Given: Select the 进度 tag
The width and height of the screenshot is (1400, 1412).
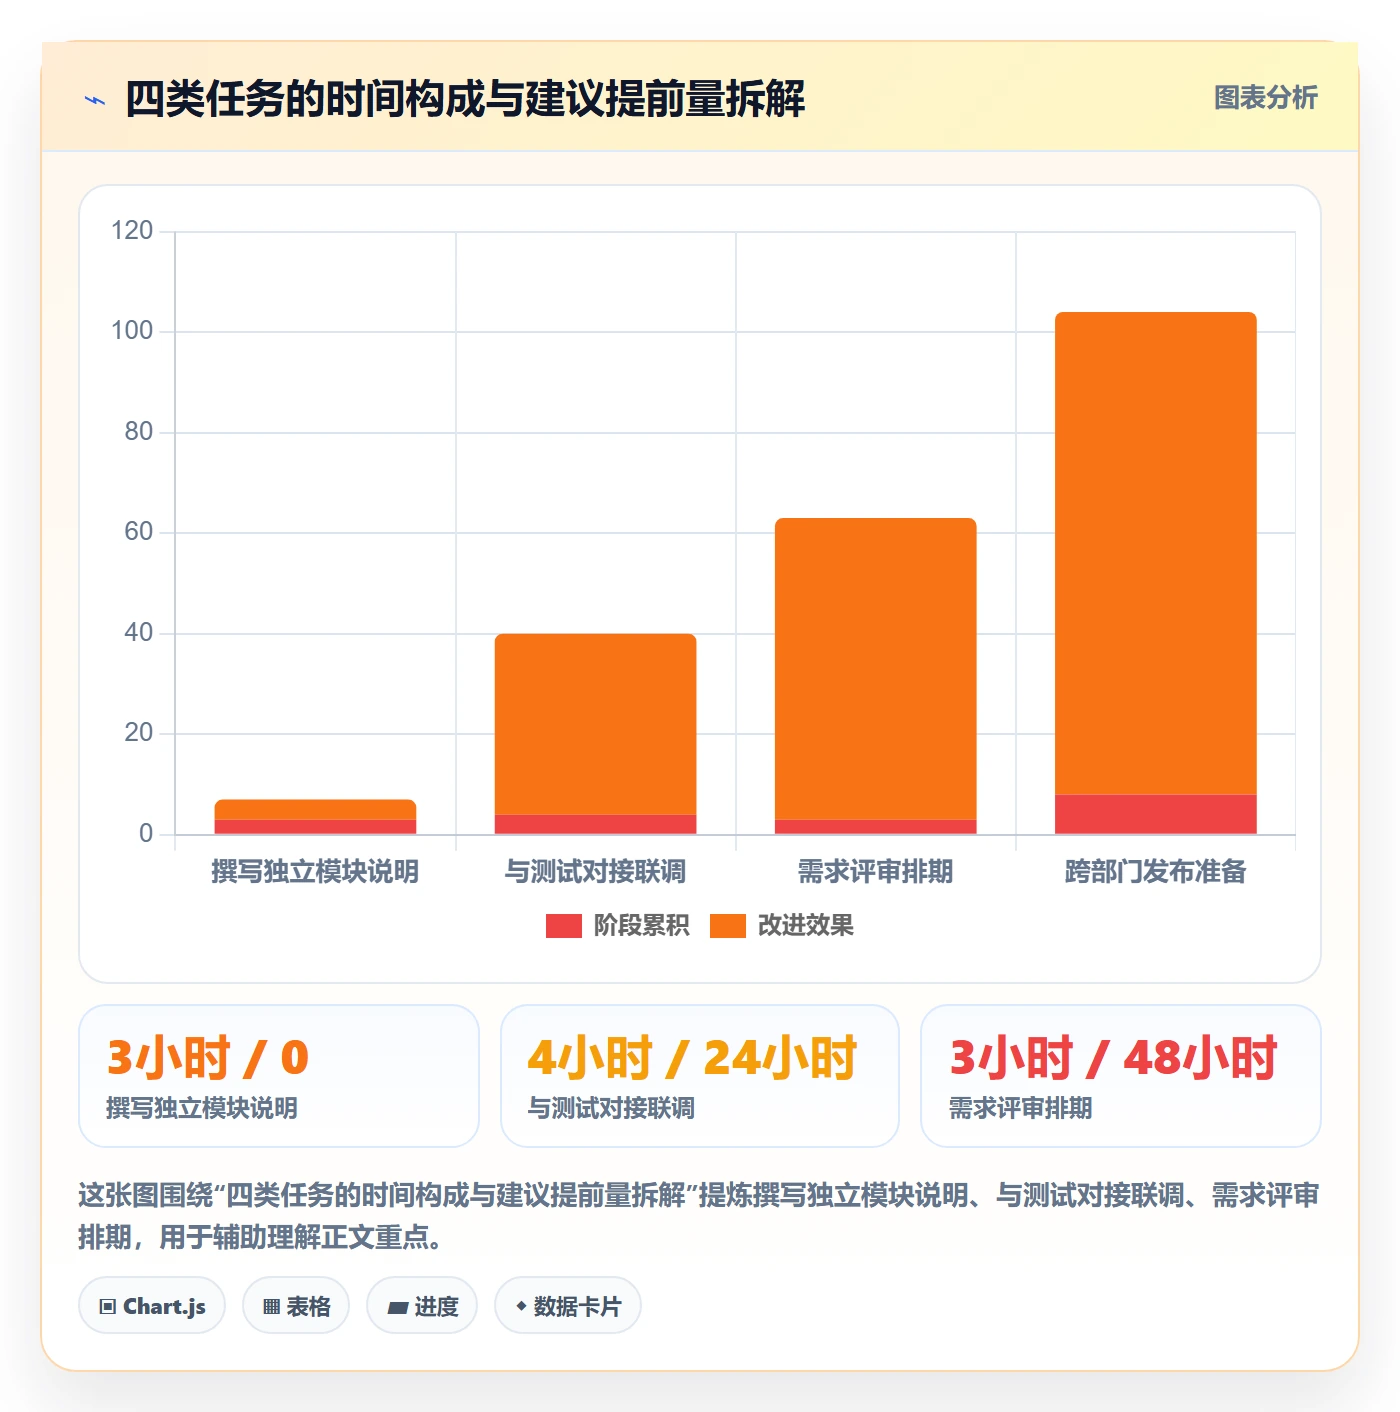Looking at the screenshot, I should pyautogui.click(x=422, y=1306).
